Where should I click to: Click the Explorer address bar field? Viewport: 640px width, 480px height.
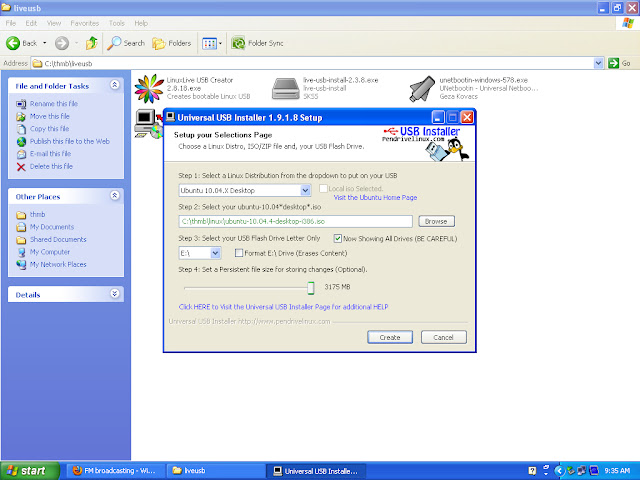click(x=312, y=63)
